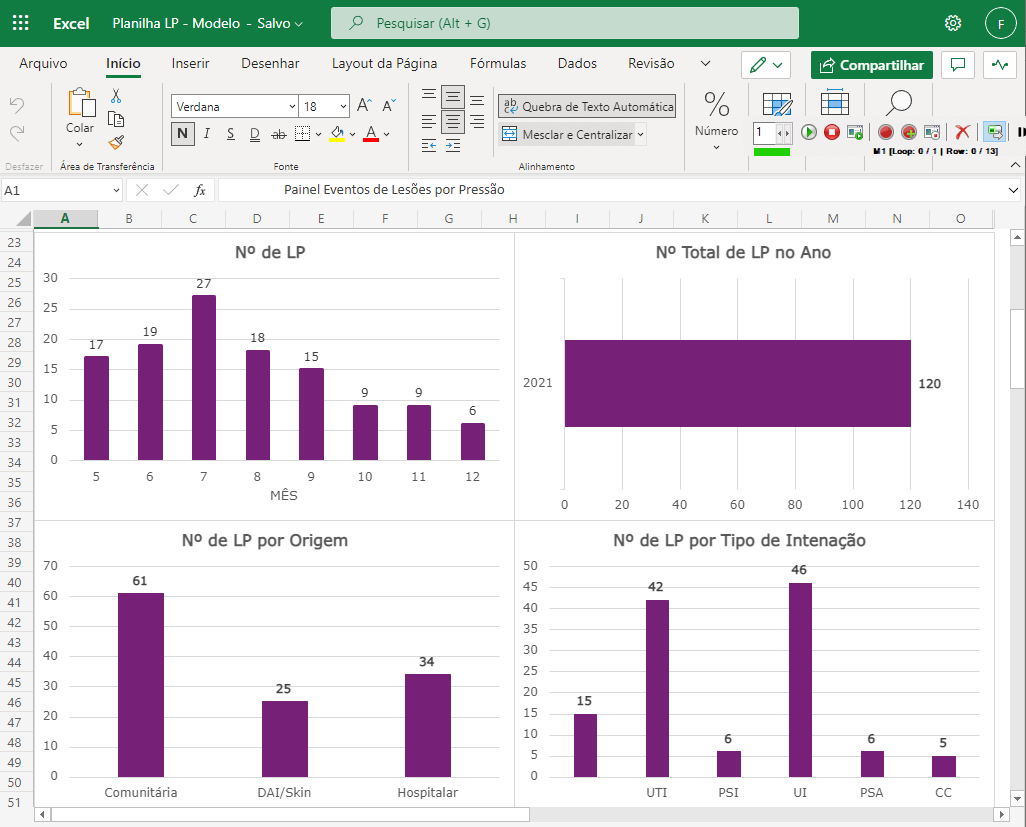Delete macro with the red X
Screen dimensions: 1026x827
pyautogui.click(x=962, y=132)
